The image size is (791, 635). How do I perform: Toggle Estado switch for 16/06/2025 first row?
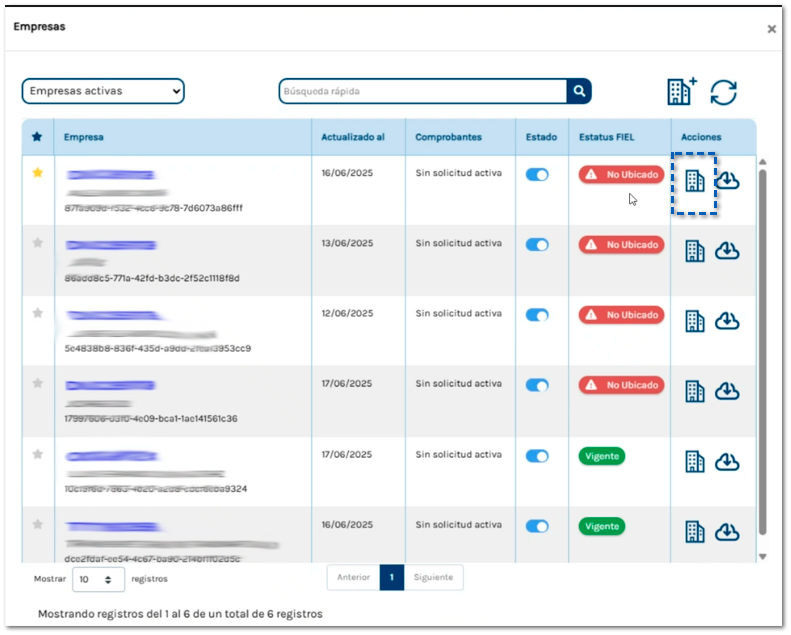tap(537, 174)
